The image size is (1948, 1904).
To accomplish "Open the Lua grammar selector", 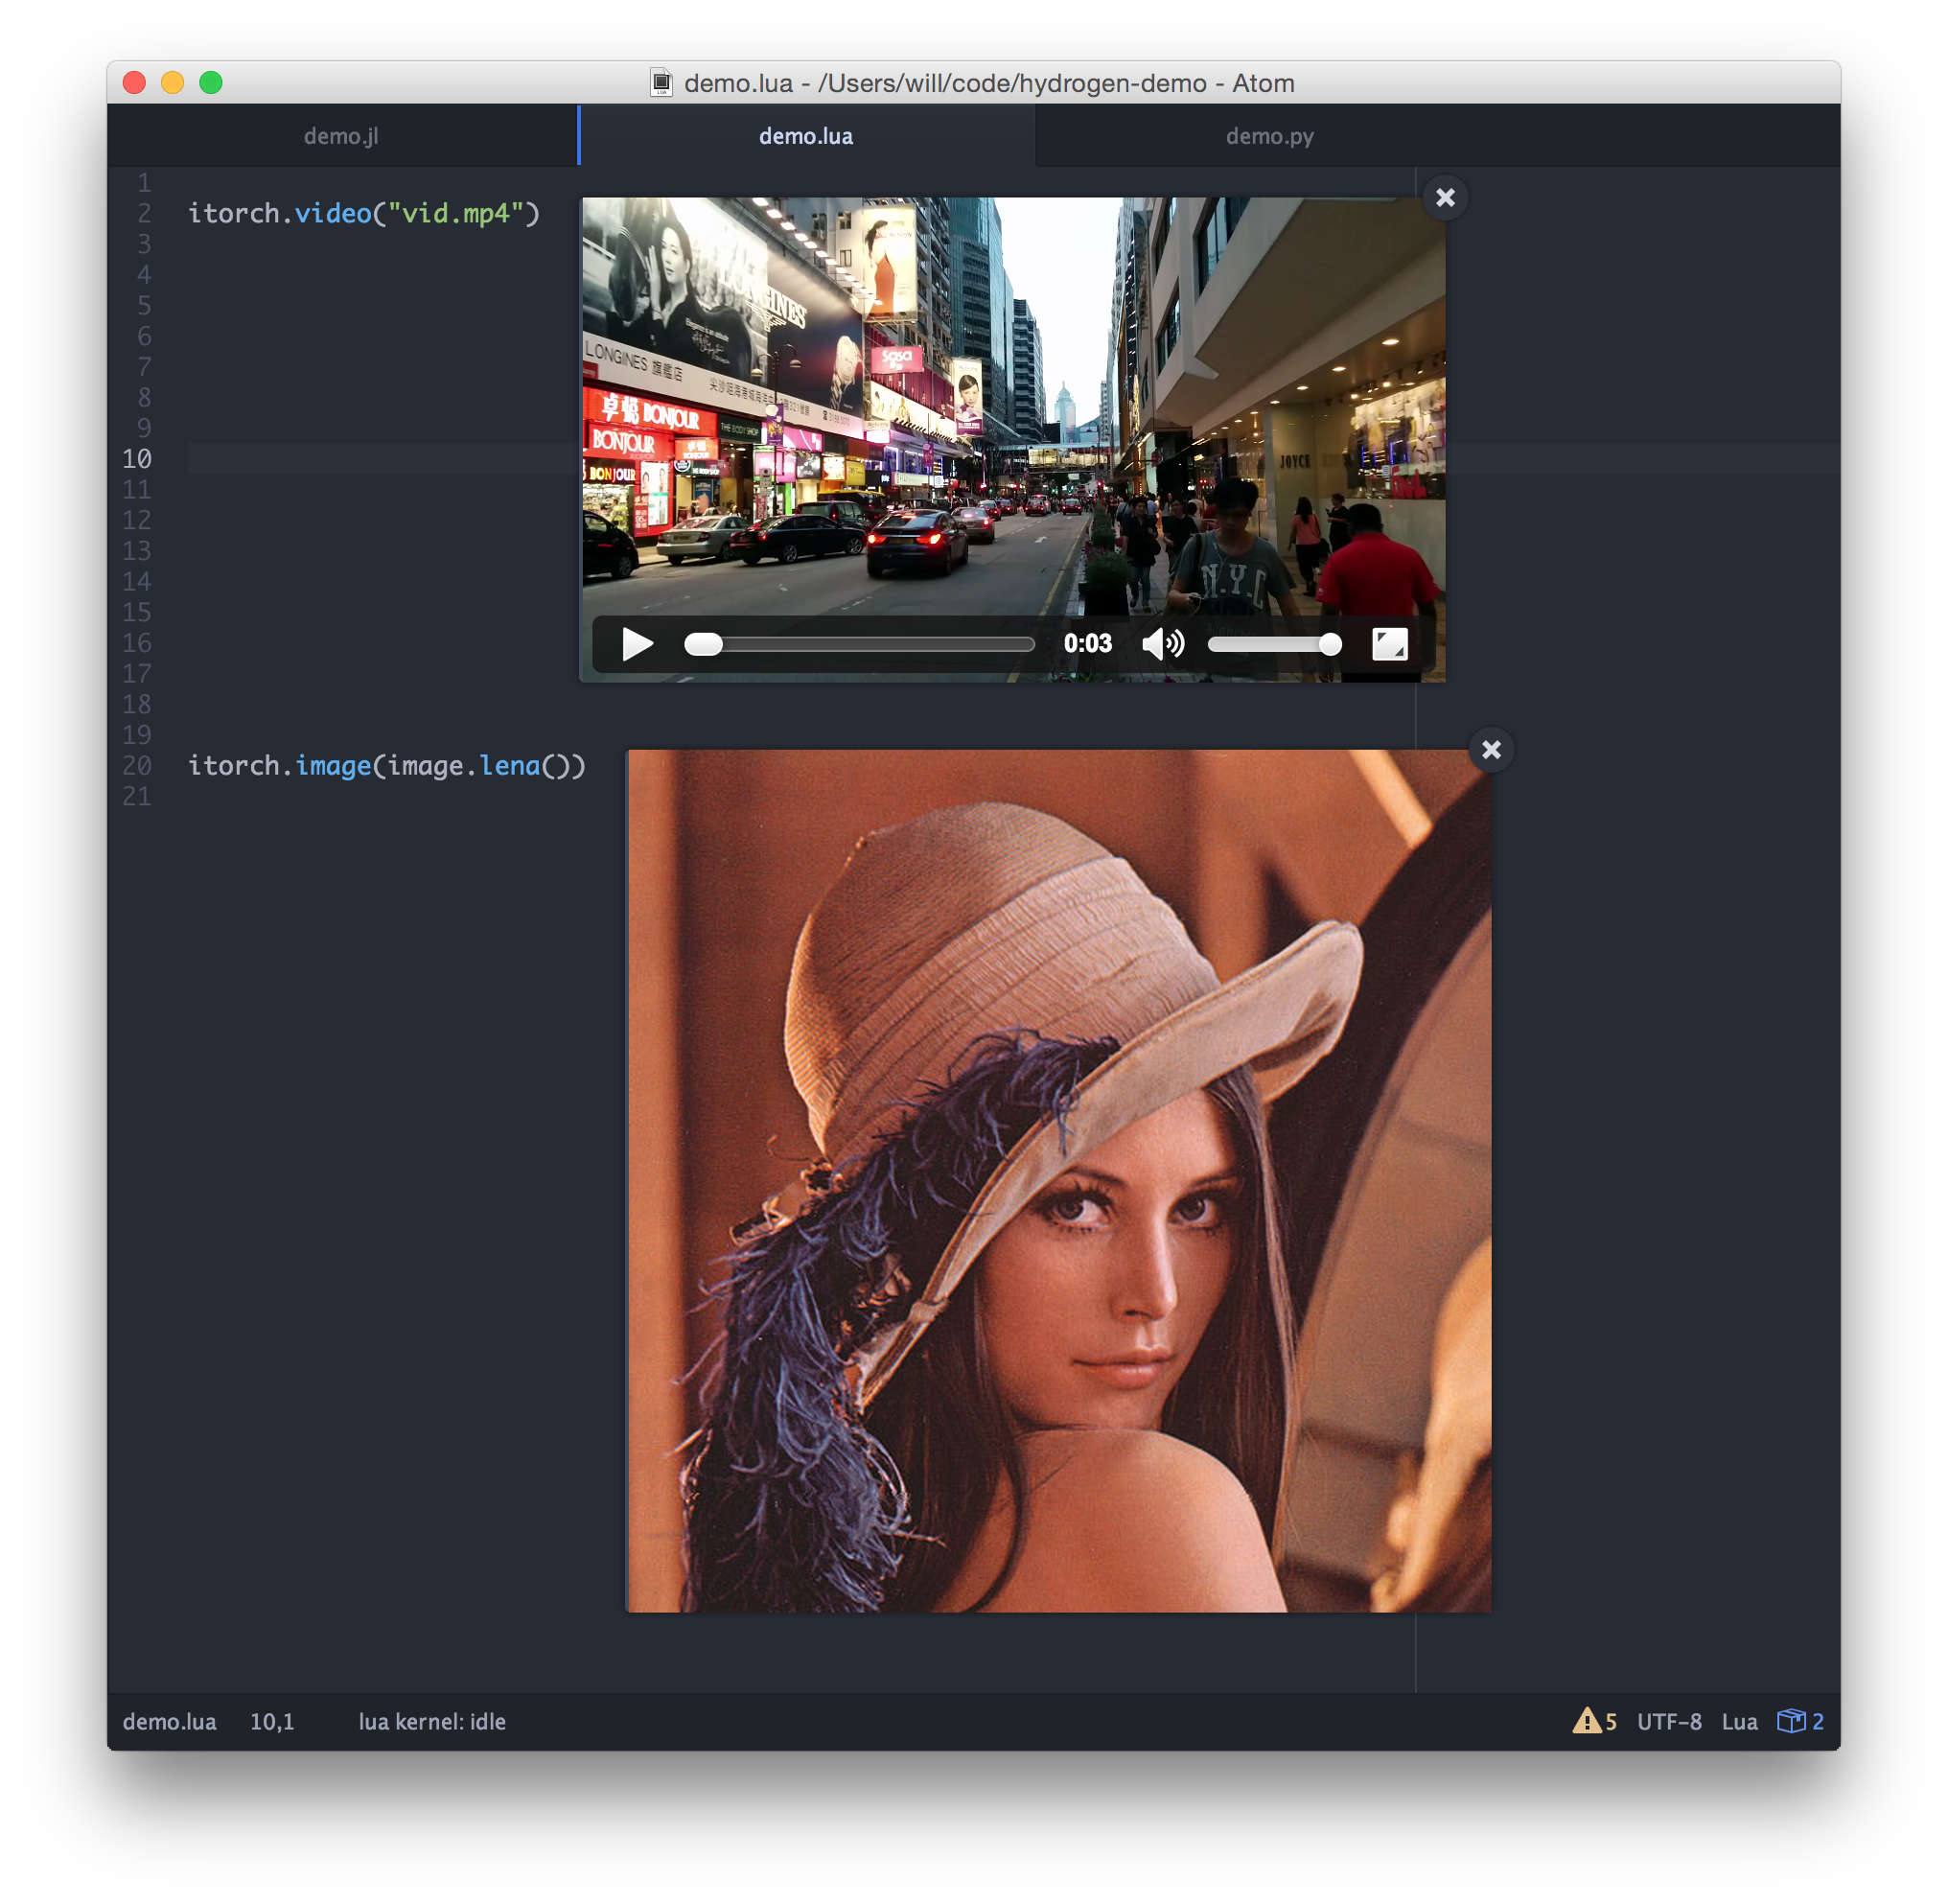I will (1739, 1722).
